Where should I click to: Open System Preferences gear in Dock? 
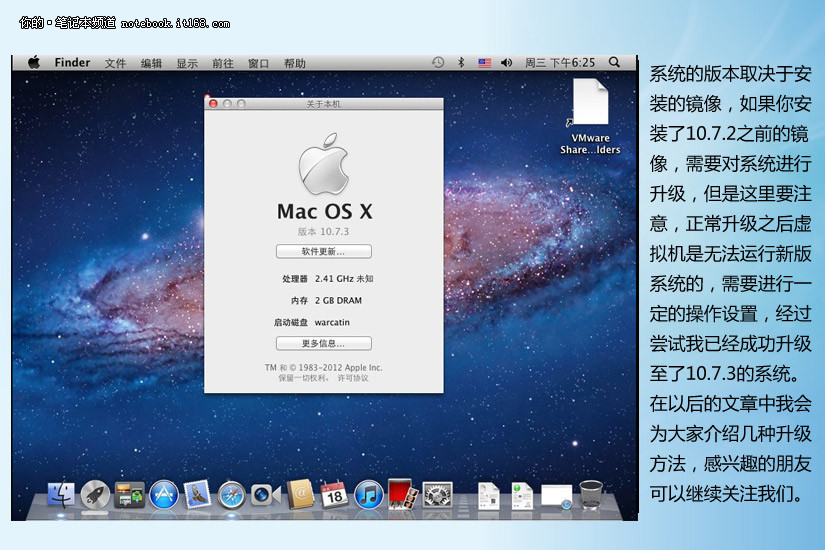point(437,495)
